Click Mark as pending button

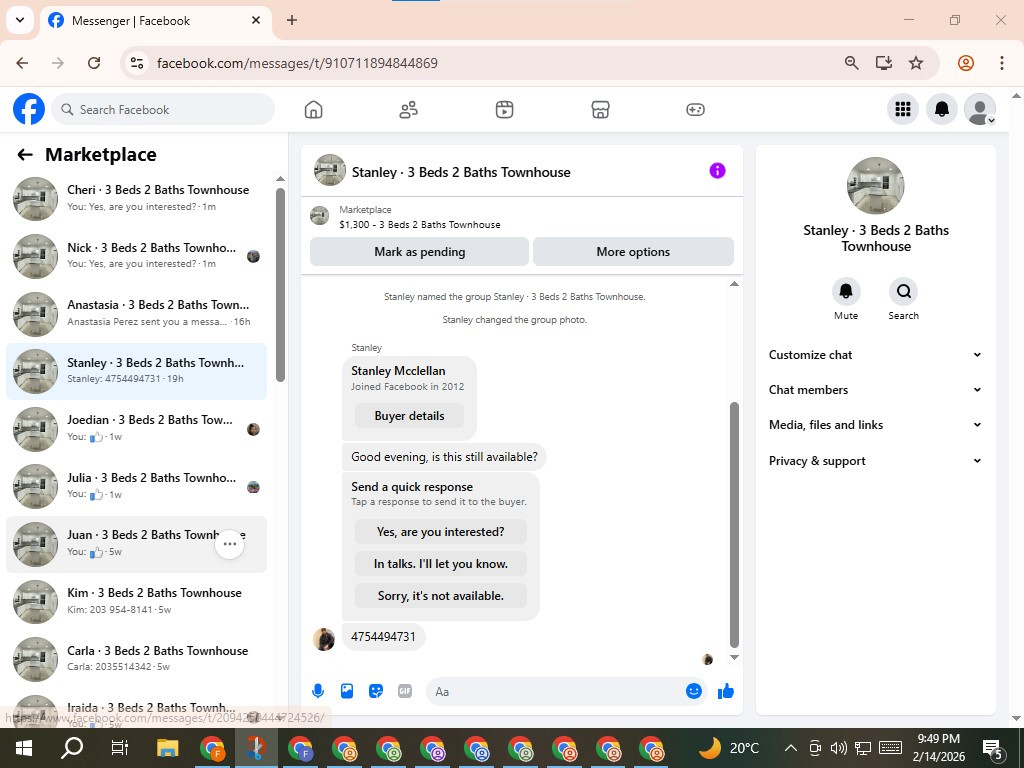pyautogui.click(x=419, y=251)
